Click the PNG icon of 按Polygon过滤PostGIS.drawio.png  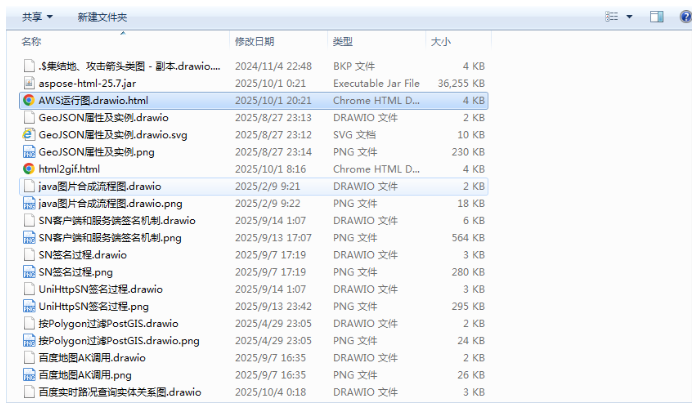pyautogui.click(x=29, y=340)
